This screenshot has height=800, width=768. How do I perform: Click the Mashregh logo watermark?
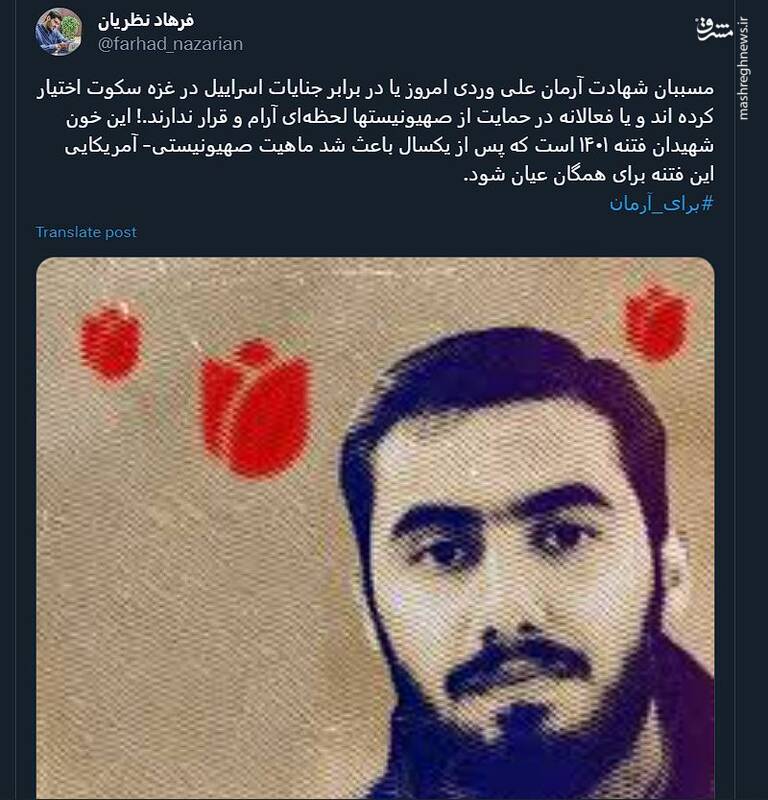714,29
